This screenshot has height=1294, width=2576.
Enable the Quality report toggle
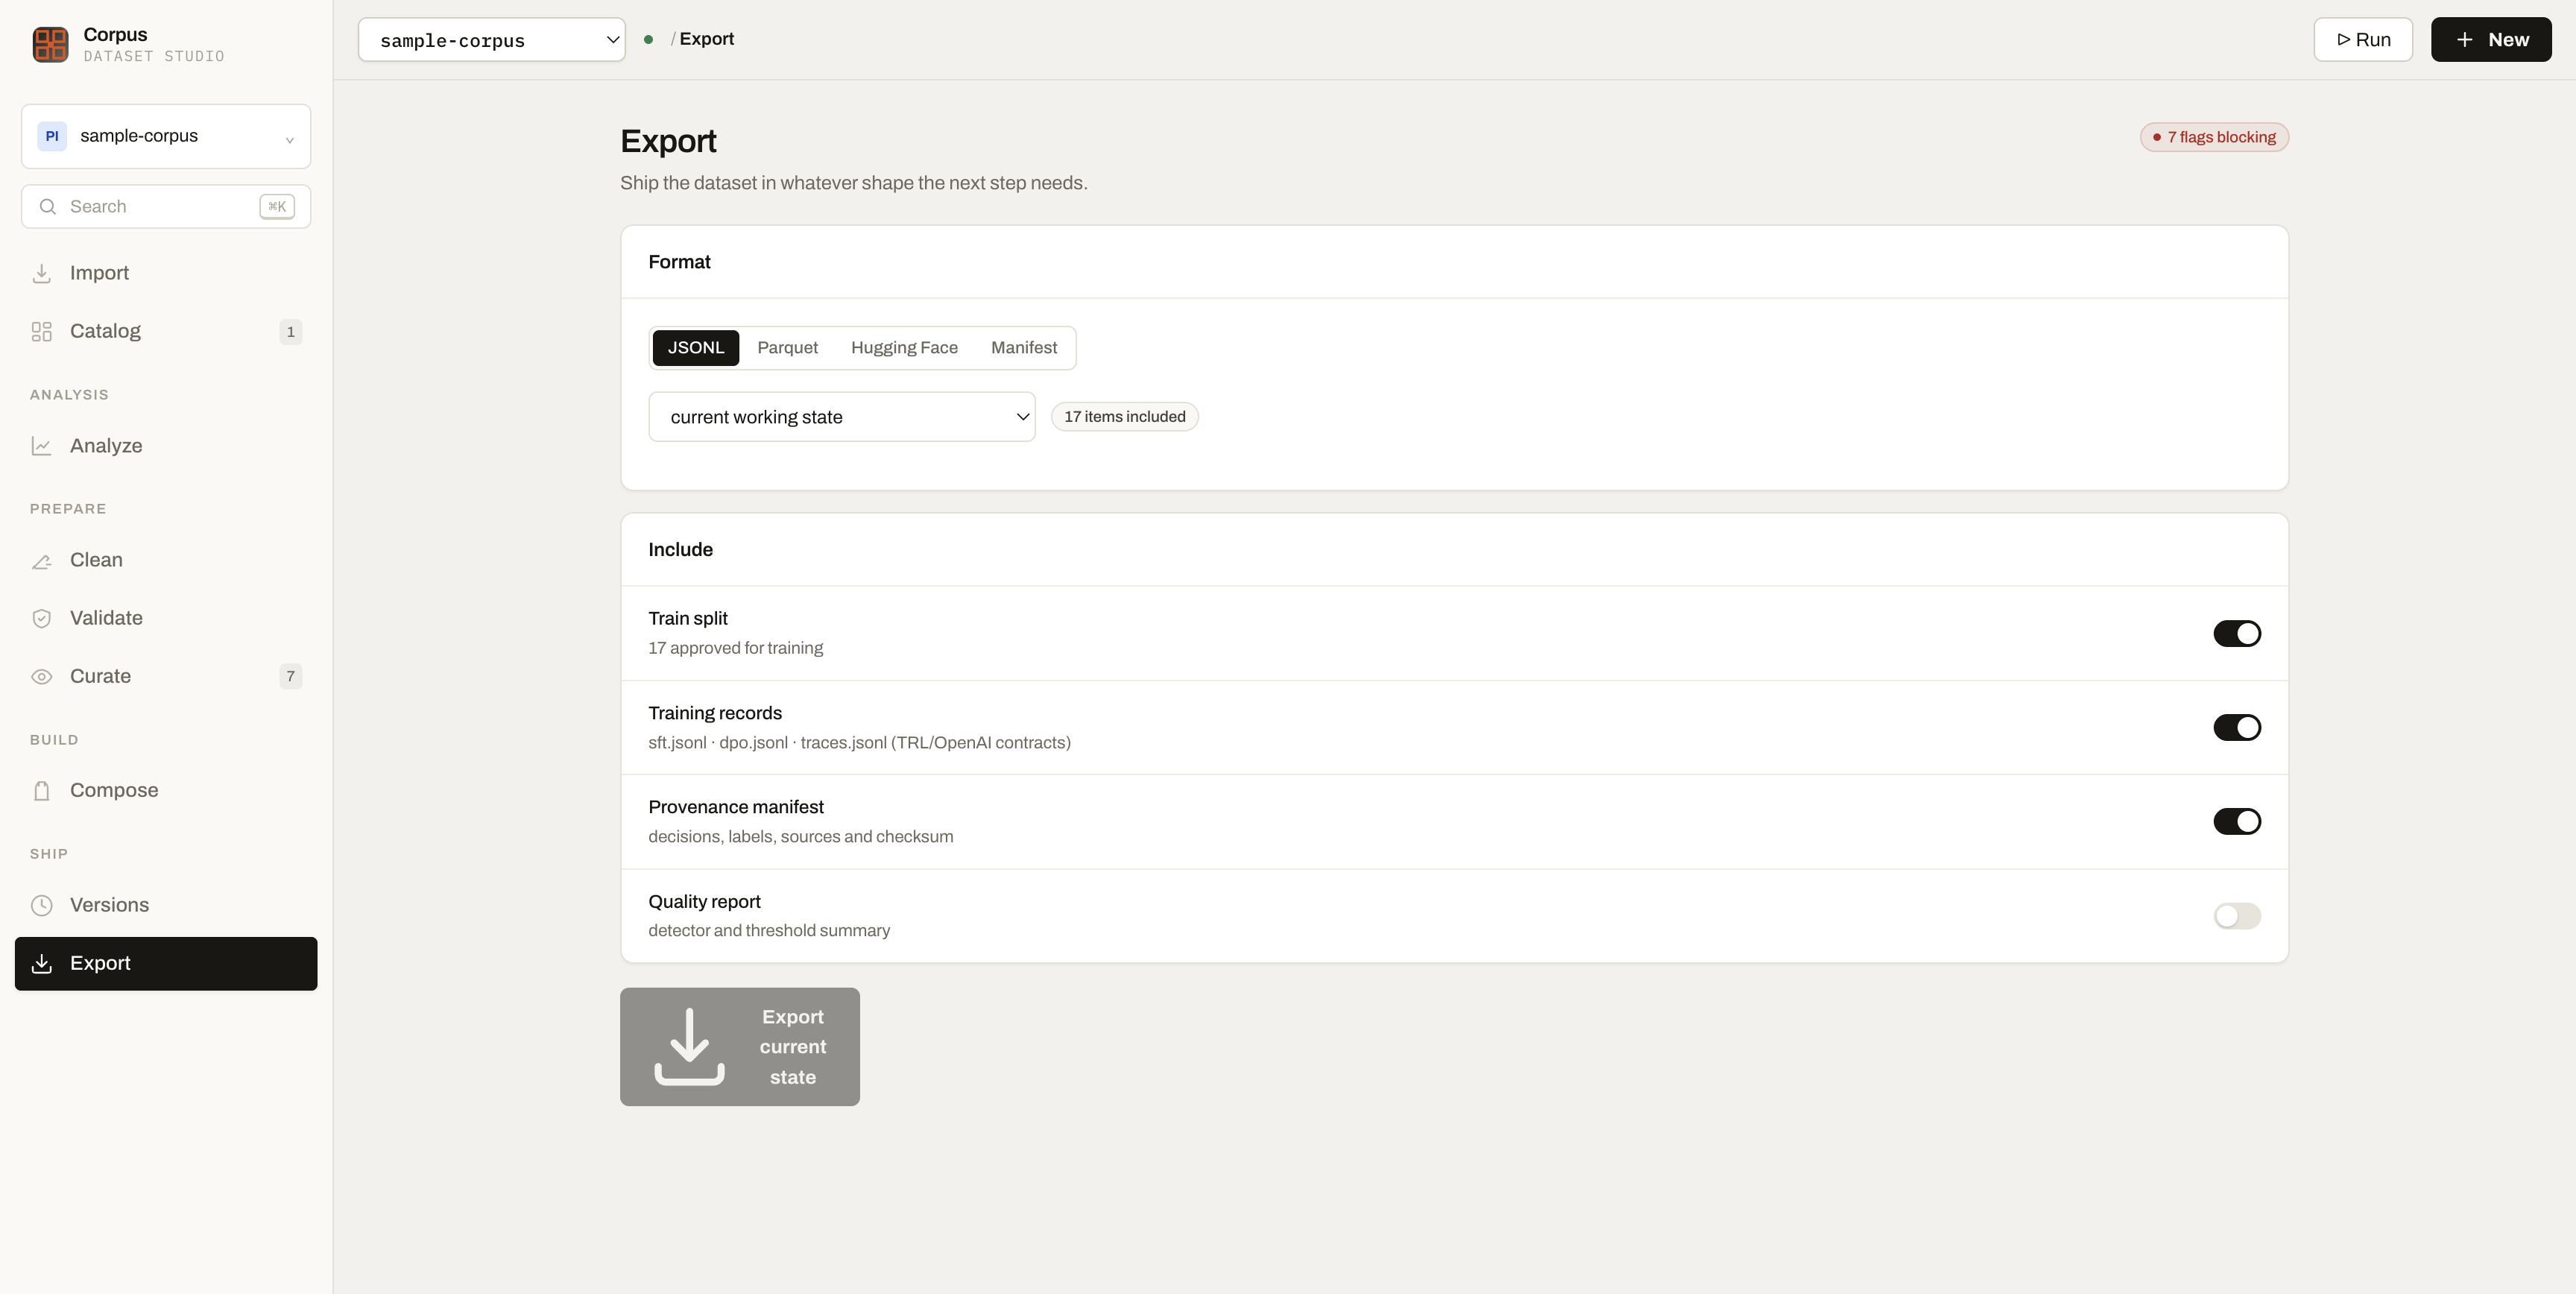click(x=2237, y=916)
